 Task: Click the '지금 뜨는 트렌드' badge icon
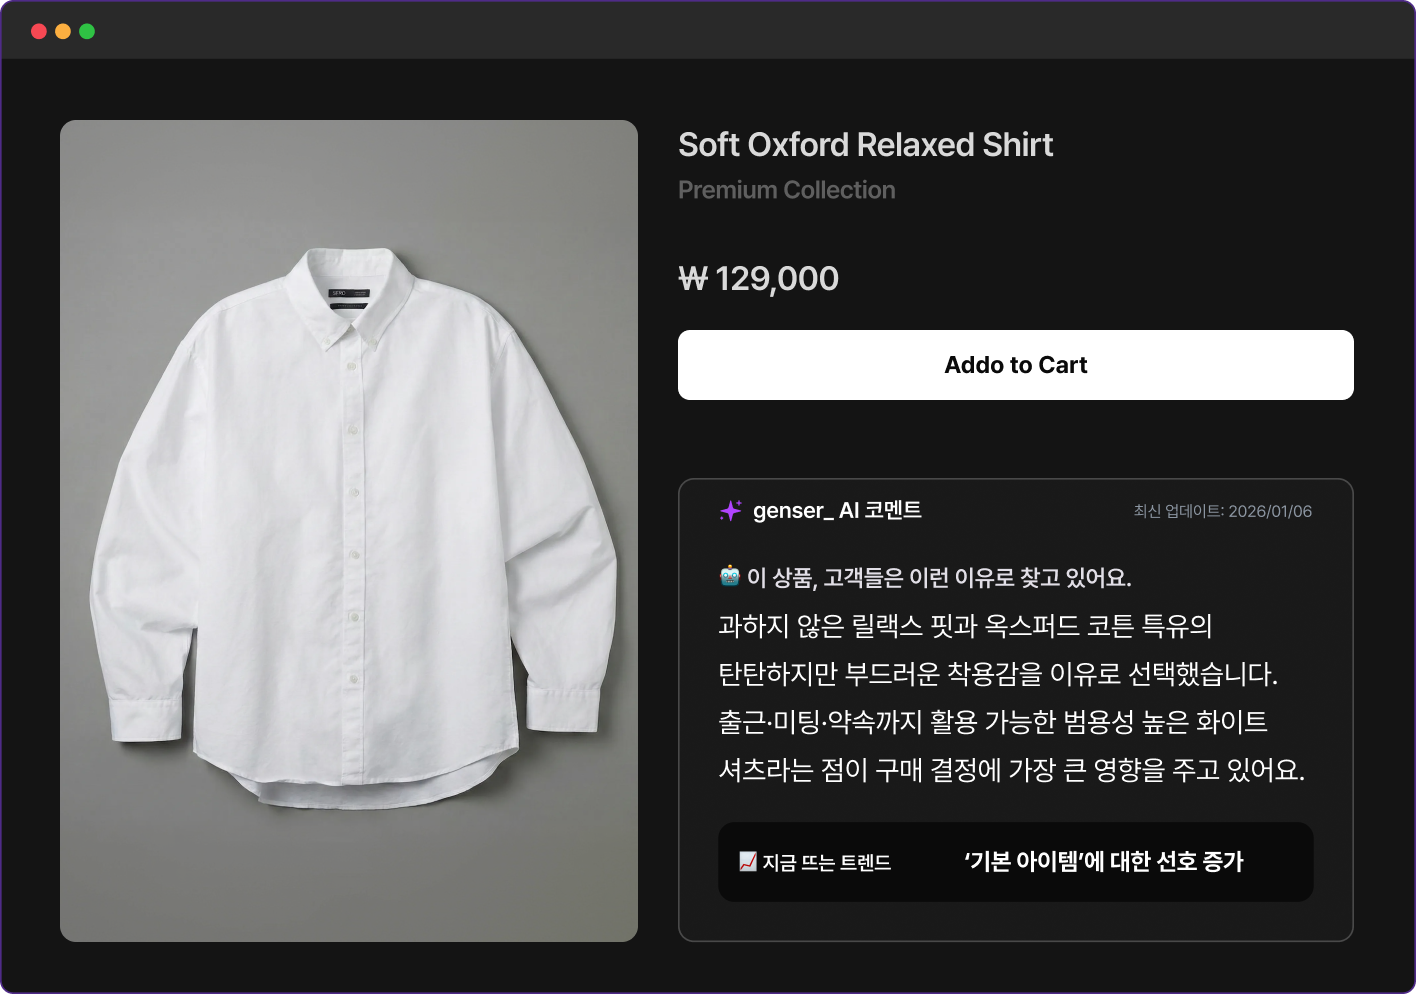click(745, 861)
